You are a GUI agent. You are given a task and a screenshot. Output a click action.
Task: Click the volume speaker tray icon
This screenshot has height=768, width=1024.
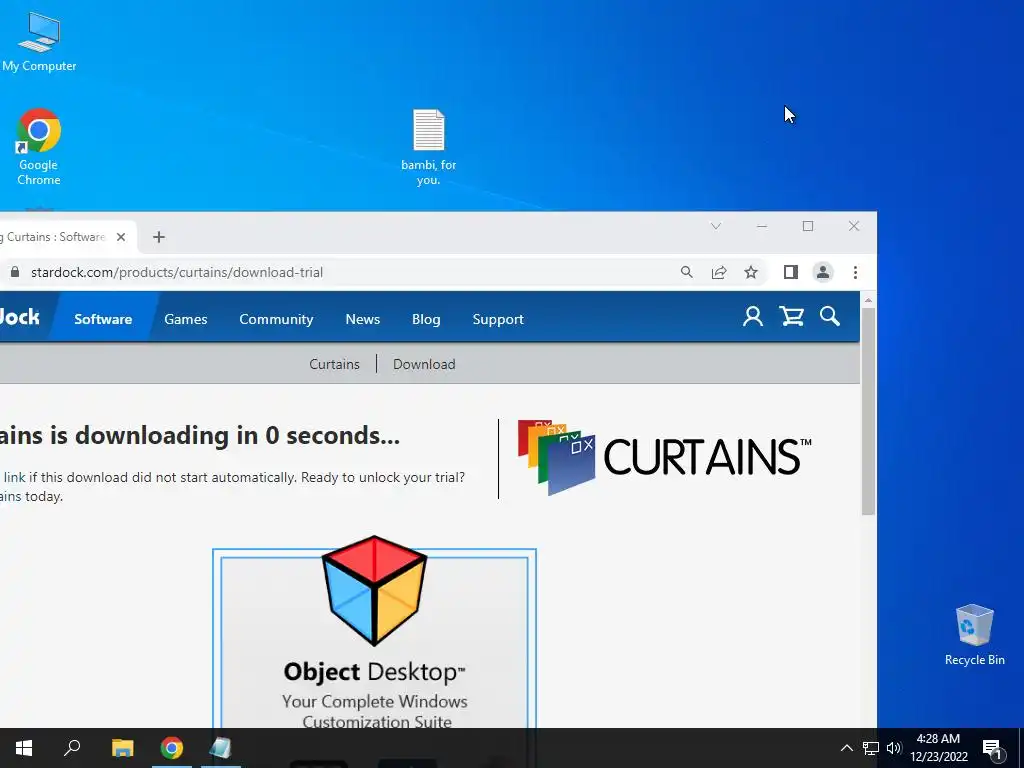[x=894, y=748]
